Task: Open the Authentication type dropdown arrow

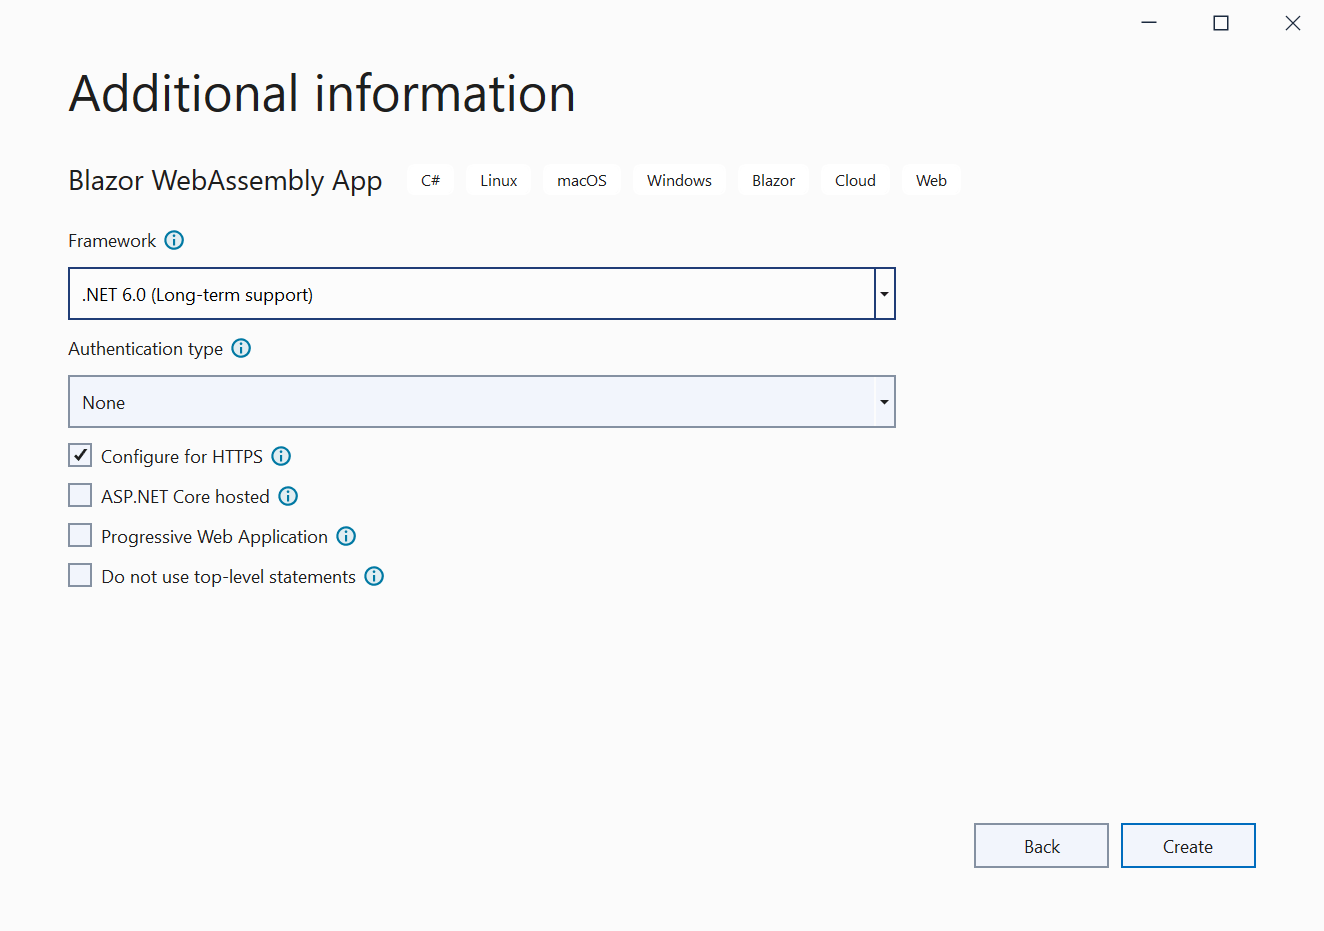Action: click(x=884, y=402)
